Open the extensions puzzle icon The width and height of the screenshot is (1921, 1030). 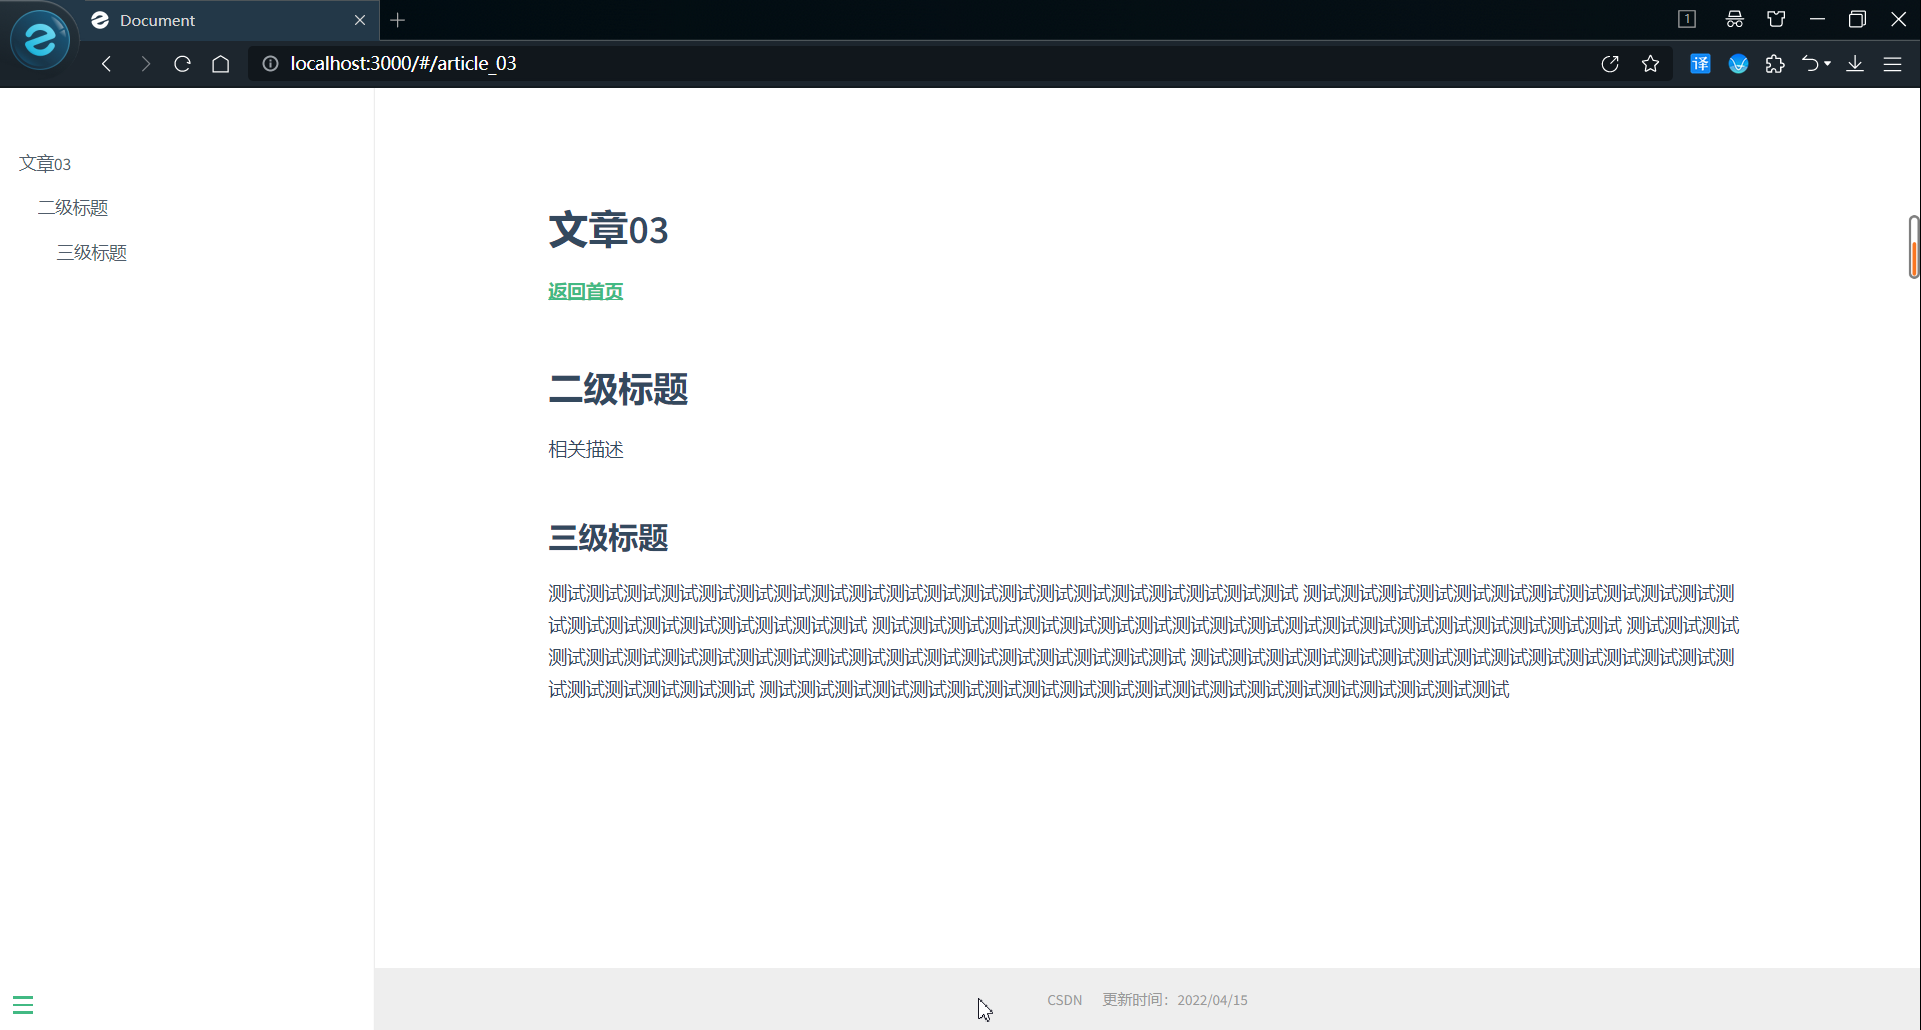(1775, 64)
